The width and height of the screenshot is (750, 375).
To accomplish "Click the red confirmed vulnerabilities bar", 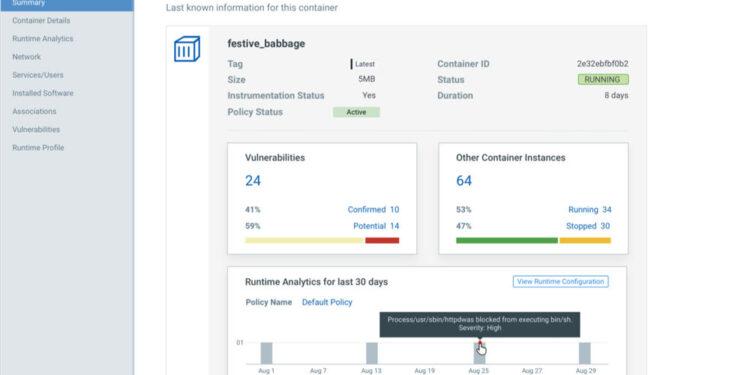I will click(x=382, y=241).
